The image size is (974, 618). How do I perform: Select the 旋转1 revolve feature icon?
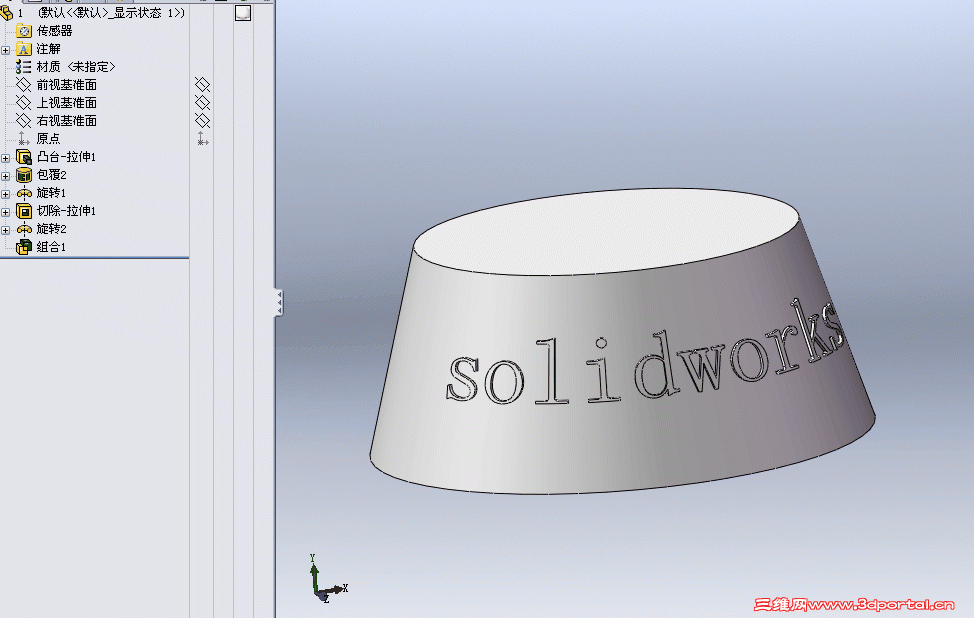pyautogui.click(x=24, y=193)
